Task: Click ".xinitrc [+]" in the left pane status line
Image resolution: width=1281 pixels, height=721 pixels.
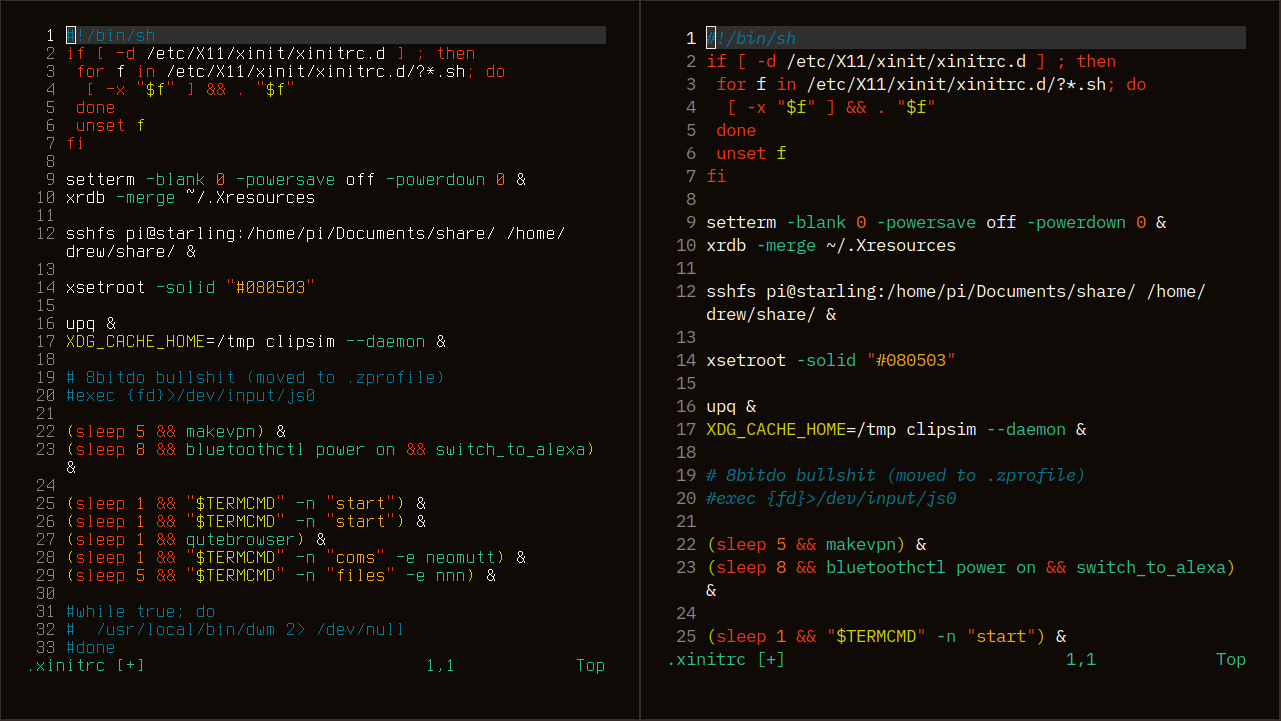Action: pos(86,665)
